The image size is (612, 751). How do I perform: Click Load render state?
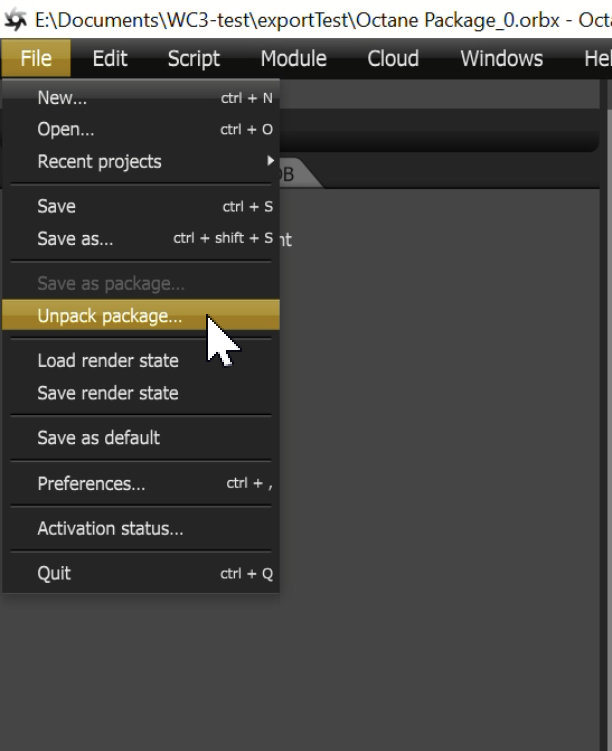[x=108, y=360]
